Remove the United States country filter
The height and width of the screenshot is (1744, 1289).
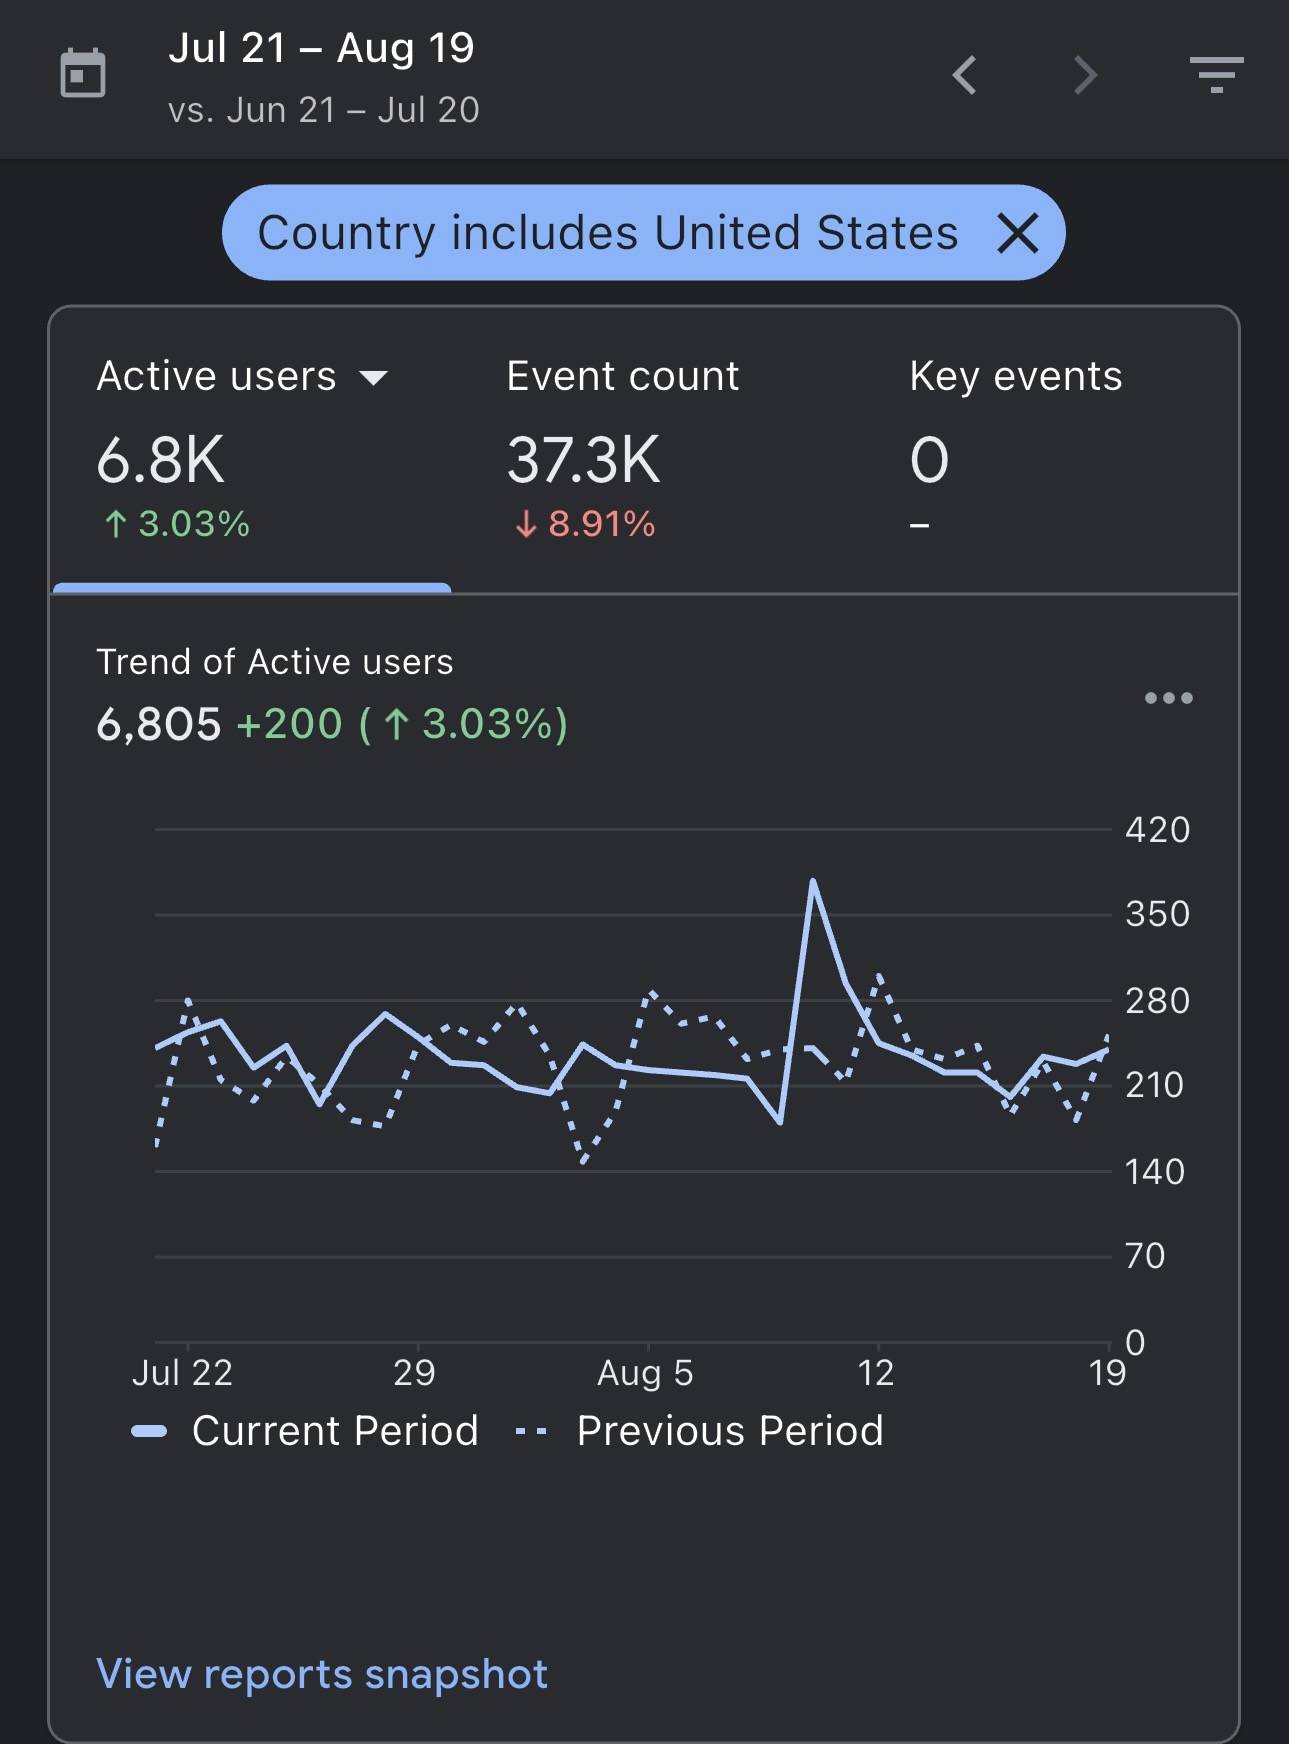pyautogui.click(x=1018, y=233)
